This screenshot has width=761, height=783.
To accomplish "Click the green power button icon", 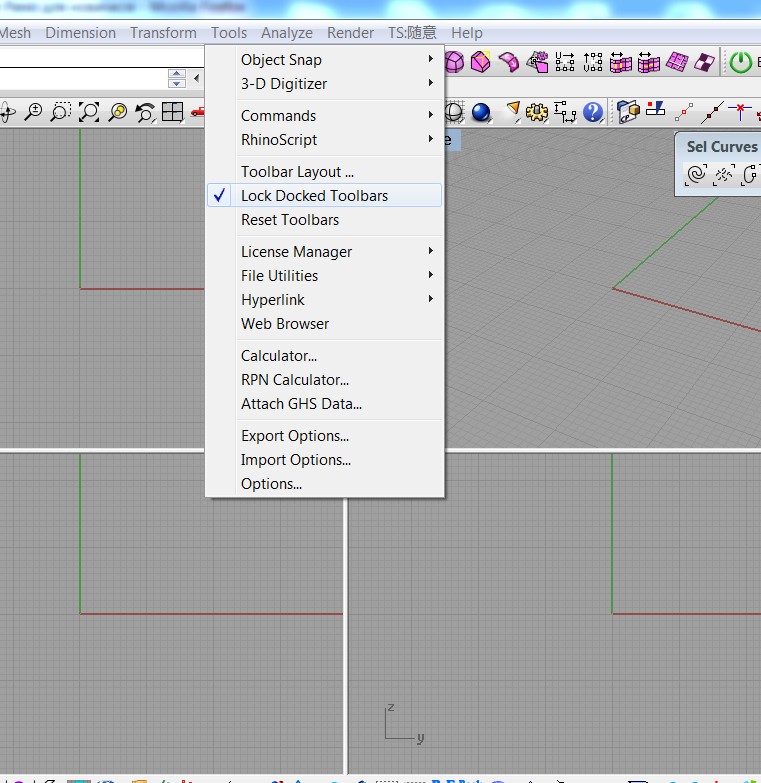I will pos(741,62).
